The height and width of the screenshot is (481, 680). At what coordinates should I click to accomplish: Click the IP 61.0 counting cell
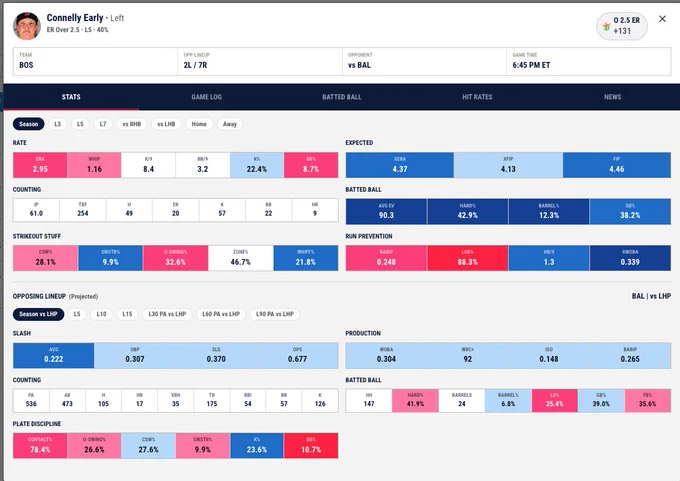point(36,210)
